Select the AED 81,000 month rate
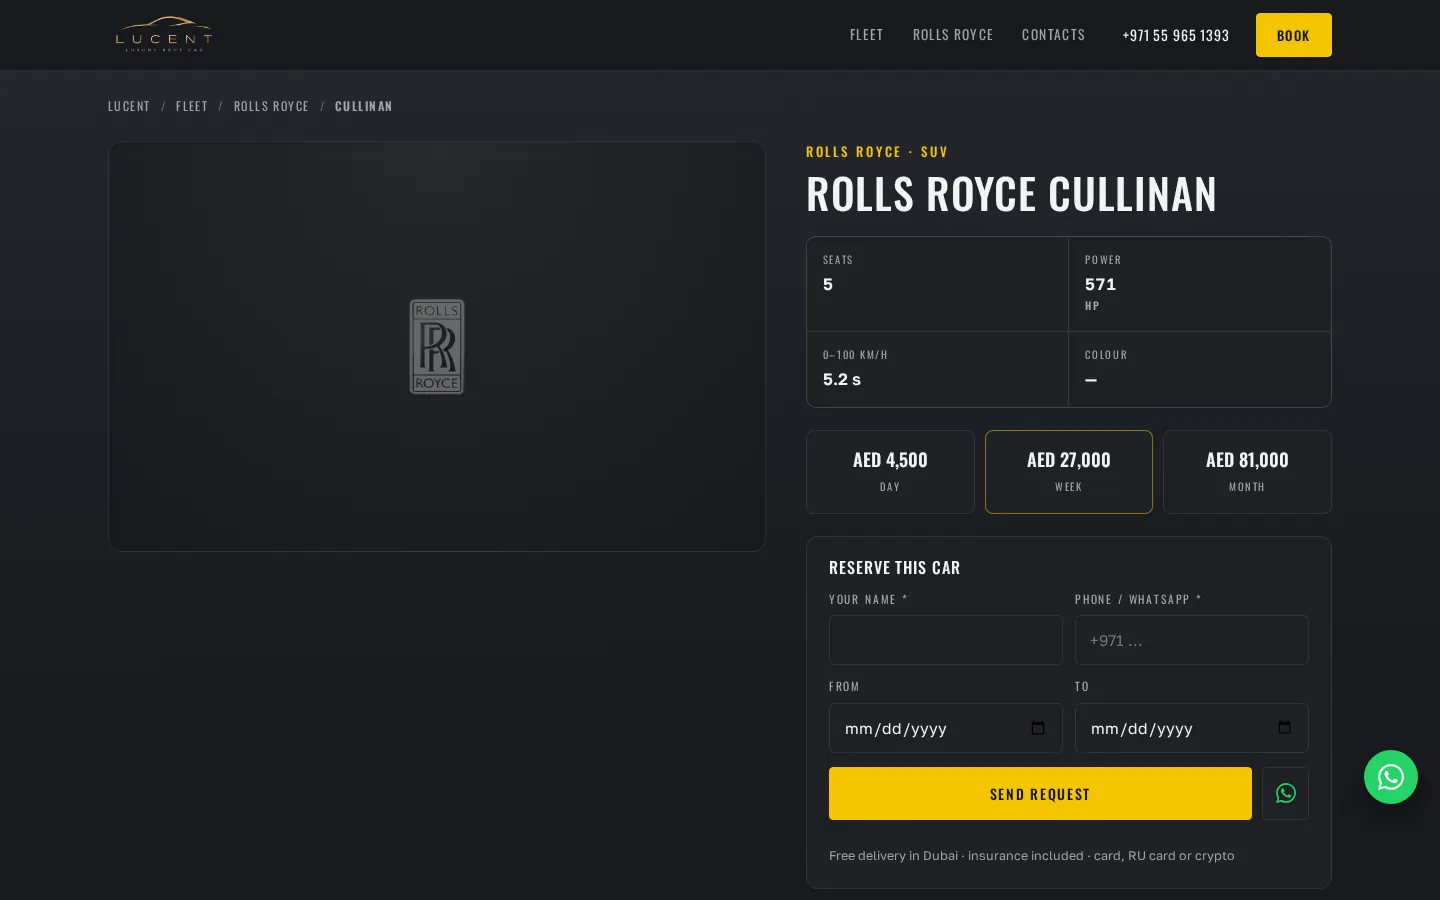The width and height of the screenshot is (1440, 900). (x=1247, y=472)
